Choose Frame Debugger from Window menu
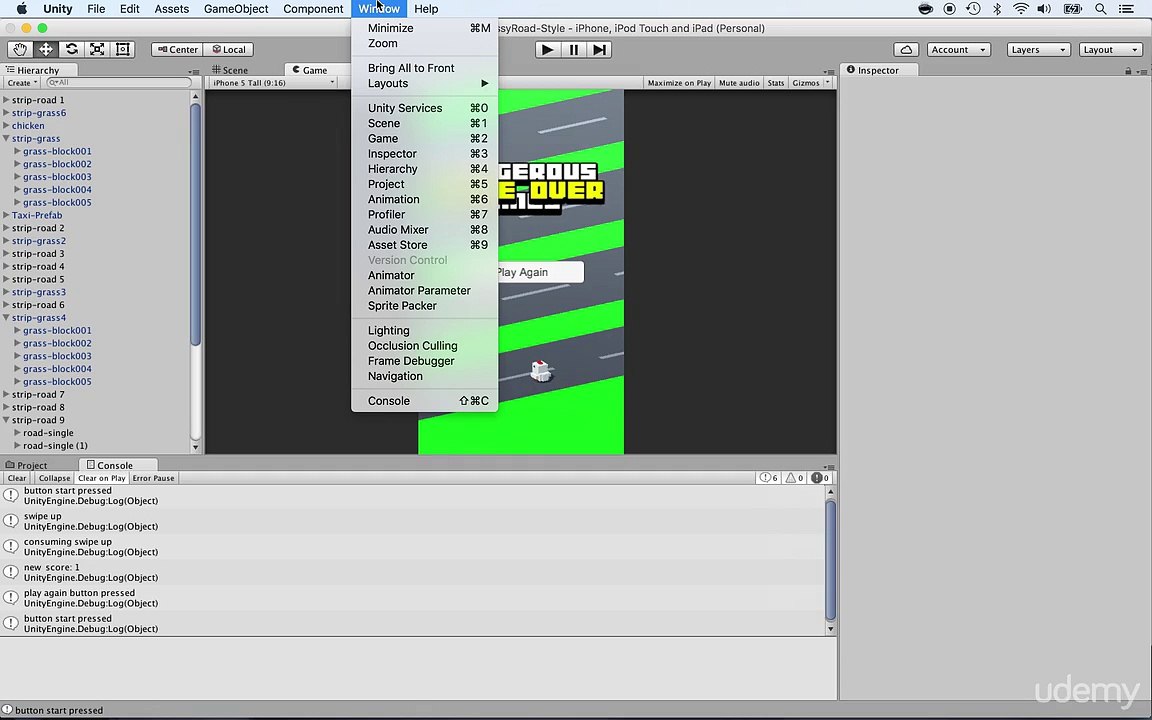1152x720 pixels. click(425, 361)
